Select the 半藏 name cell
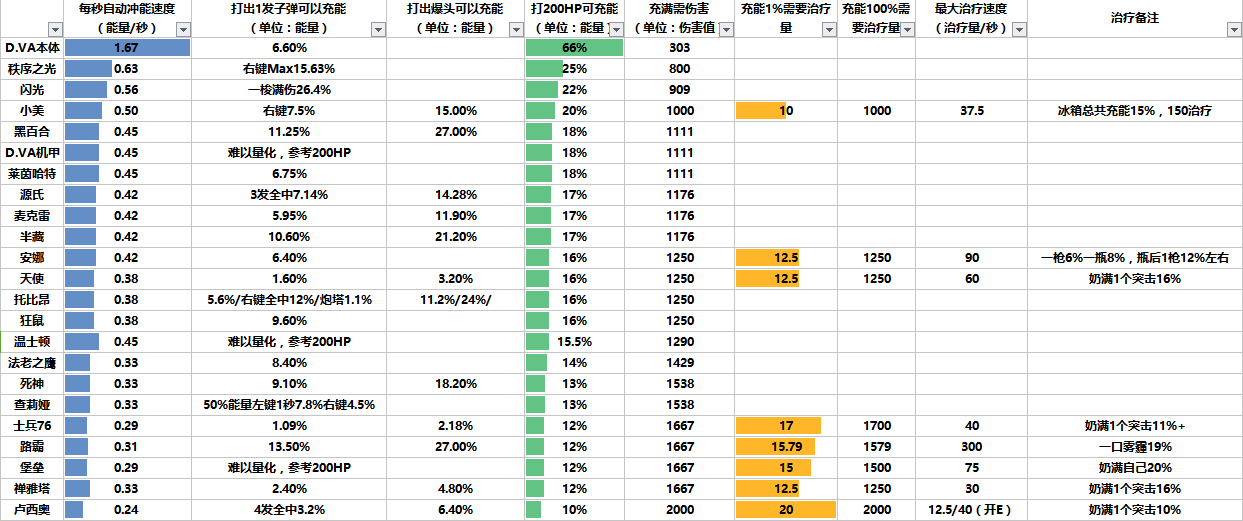Screen dimensions: 1243x521 (x=32, y=237)
